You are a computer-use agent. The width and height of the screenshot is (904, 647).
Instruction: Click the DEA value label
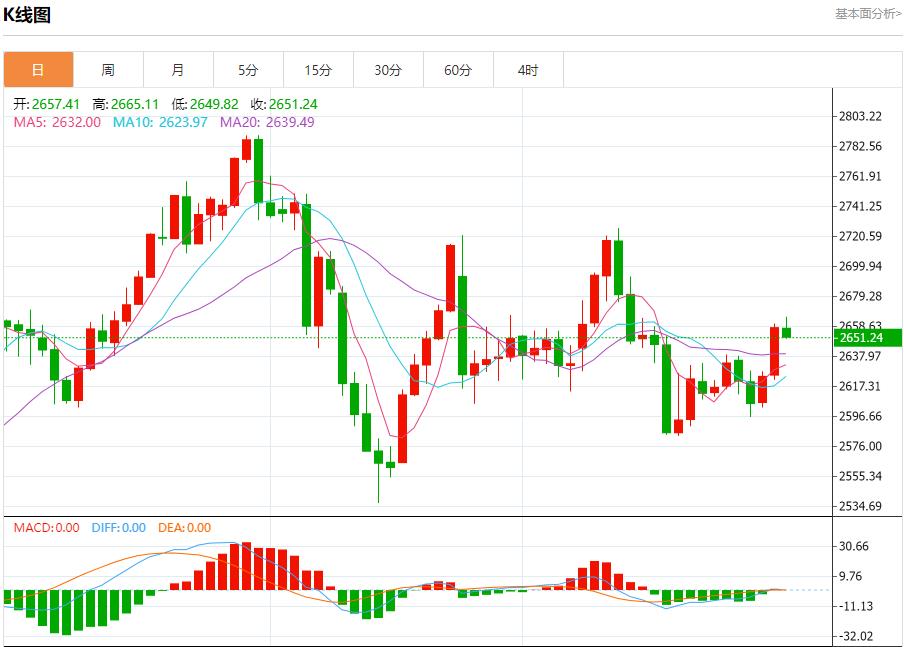click(x=184, y=527)
